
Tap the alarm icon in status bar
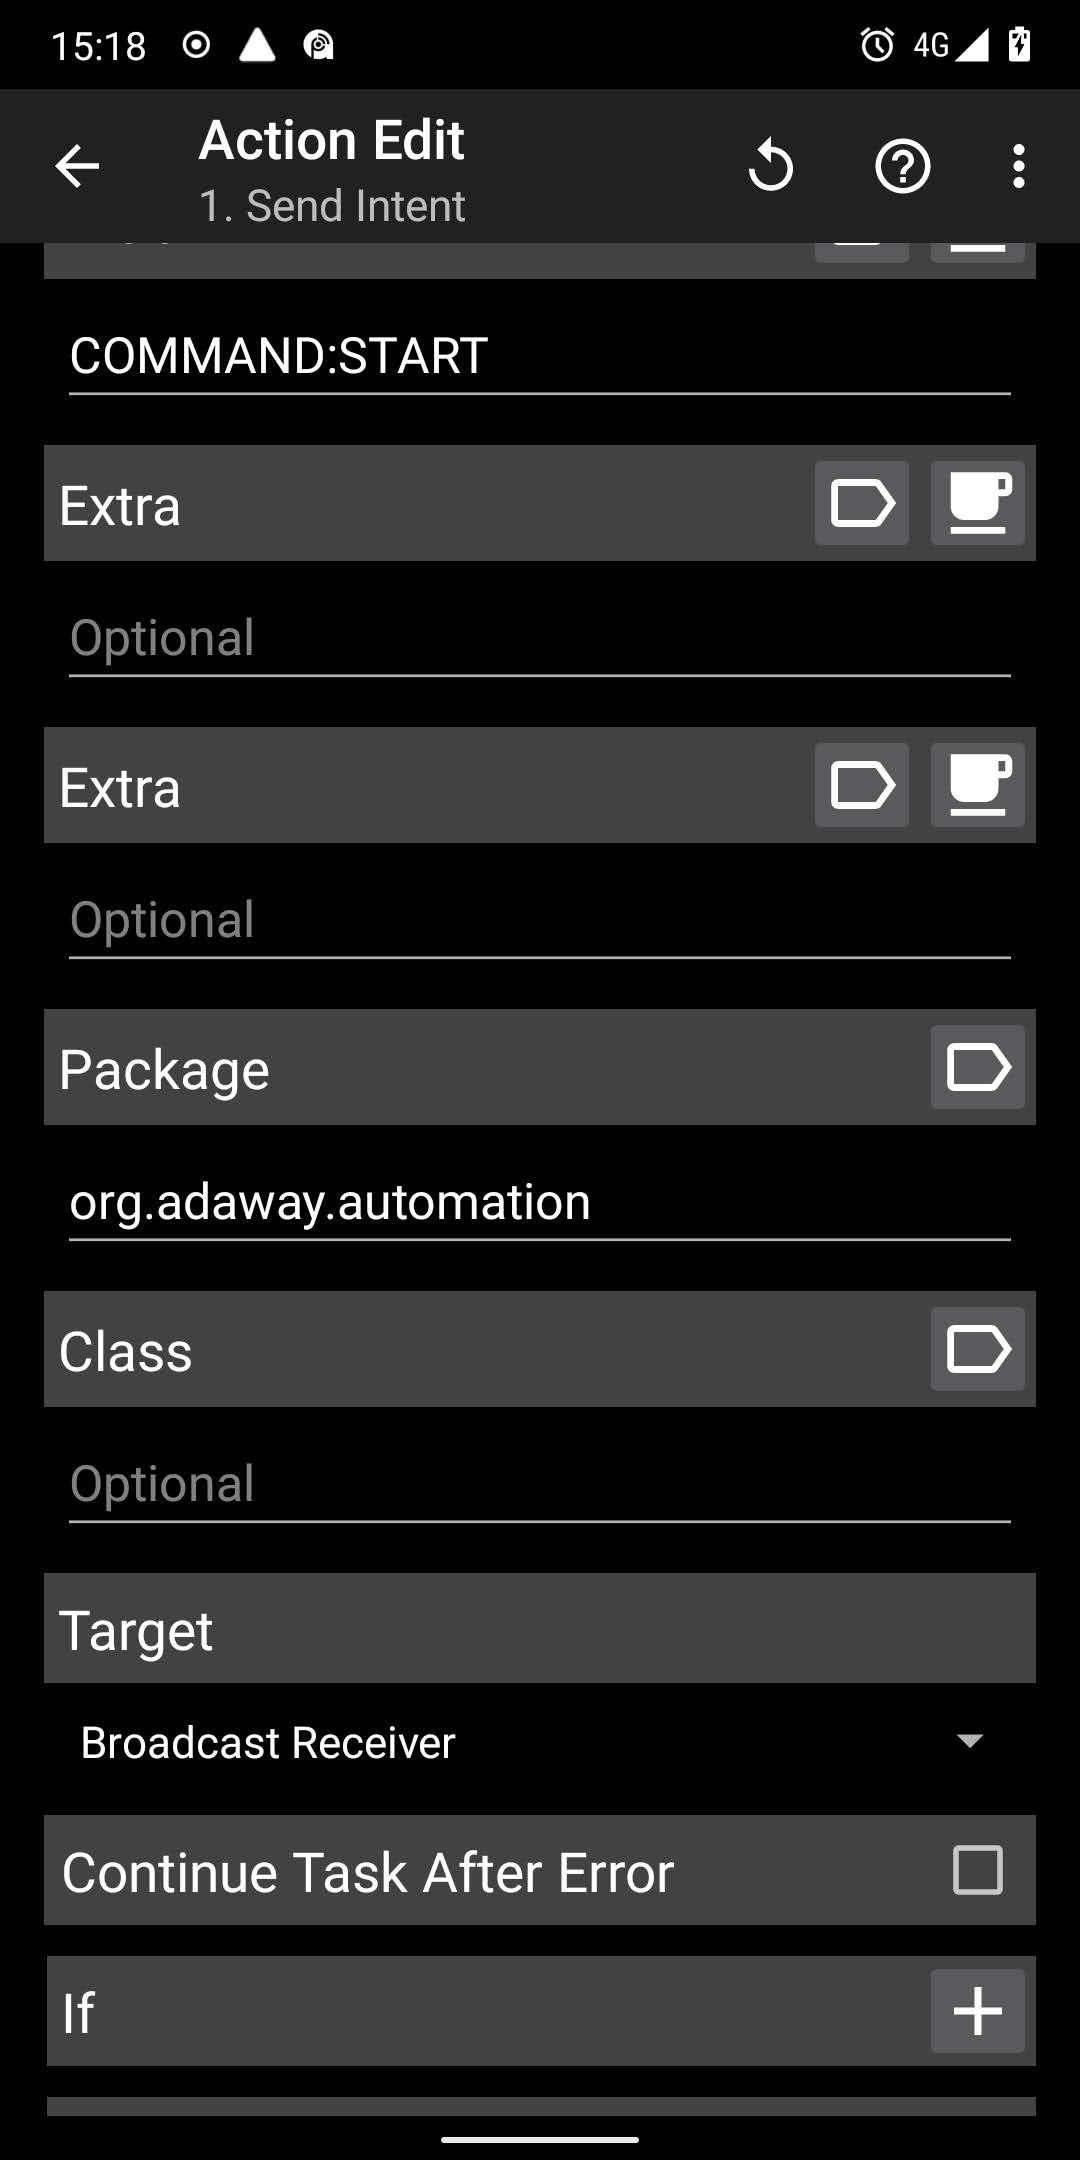(877, 45)
